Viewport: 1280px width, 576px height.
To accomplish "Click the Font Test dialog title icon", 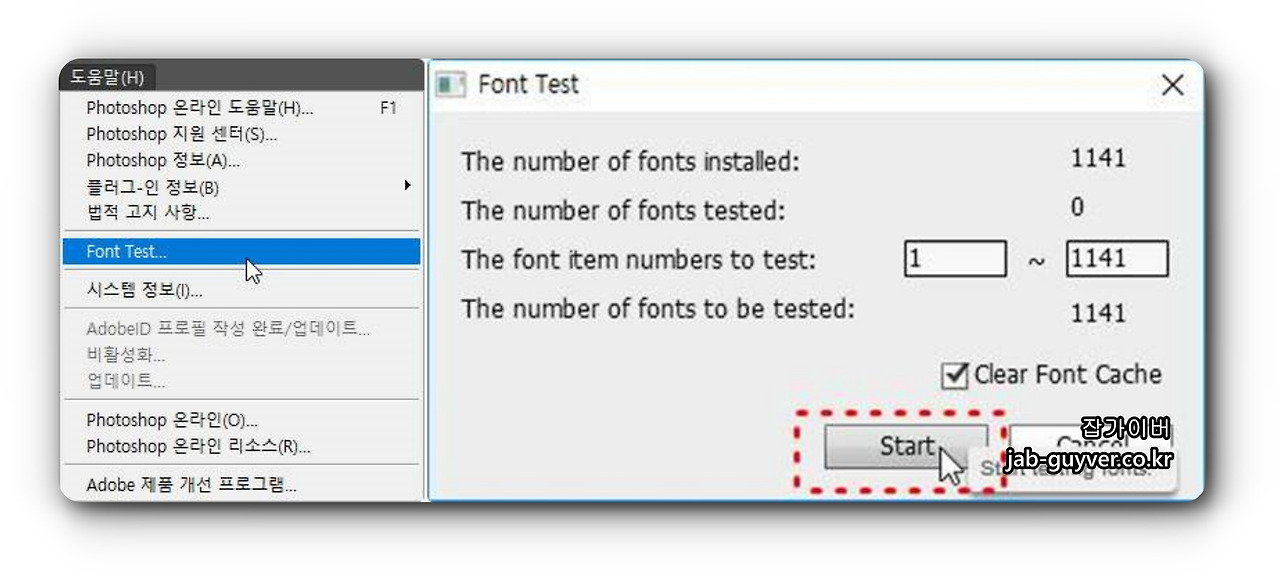I will tap(452, 85).
